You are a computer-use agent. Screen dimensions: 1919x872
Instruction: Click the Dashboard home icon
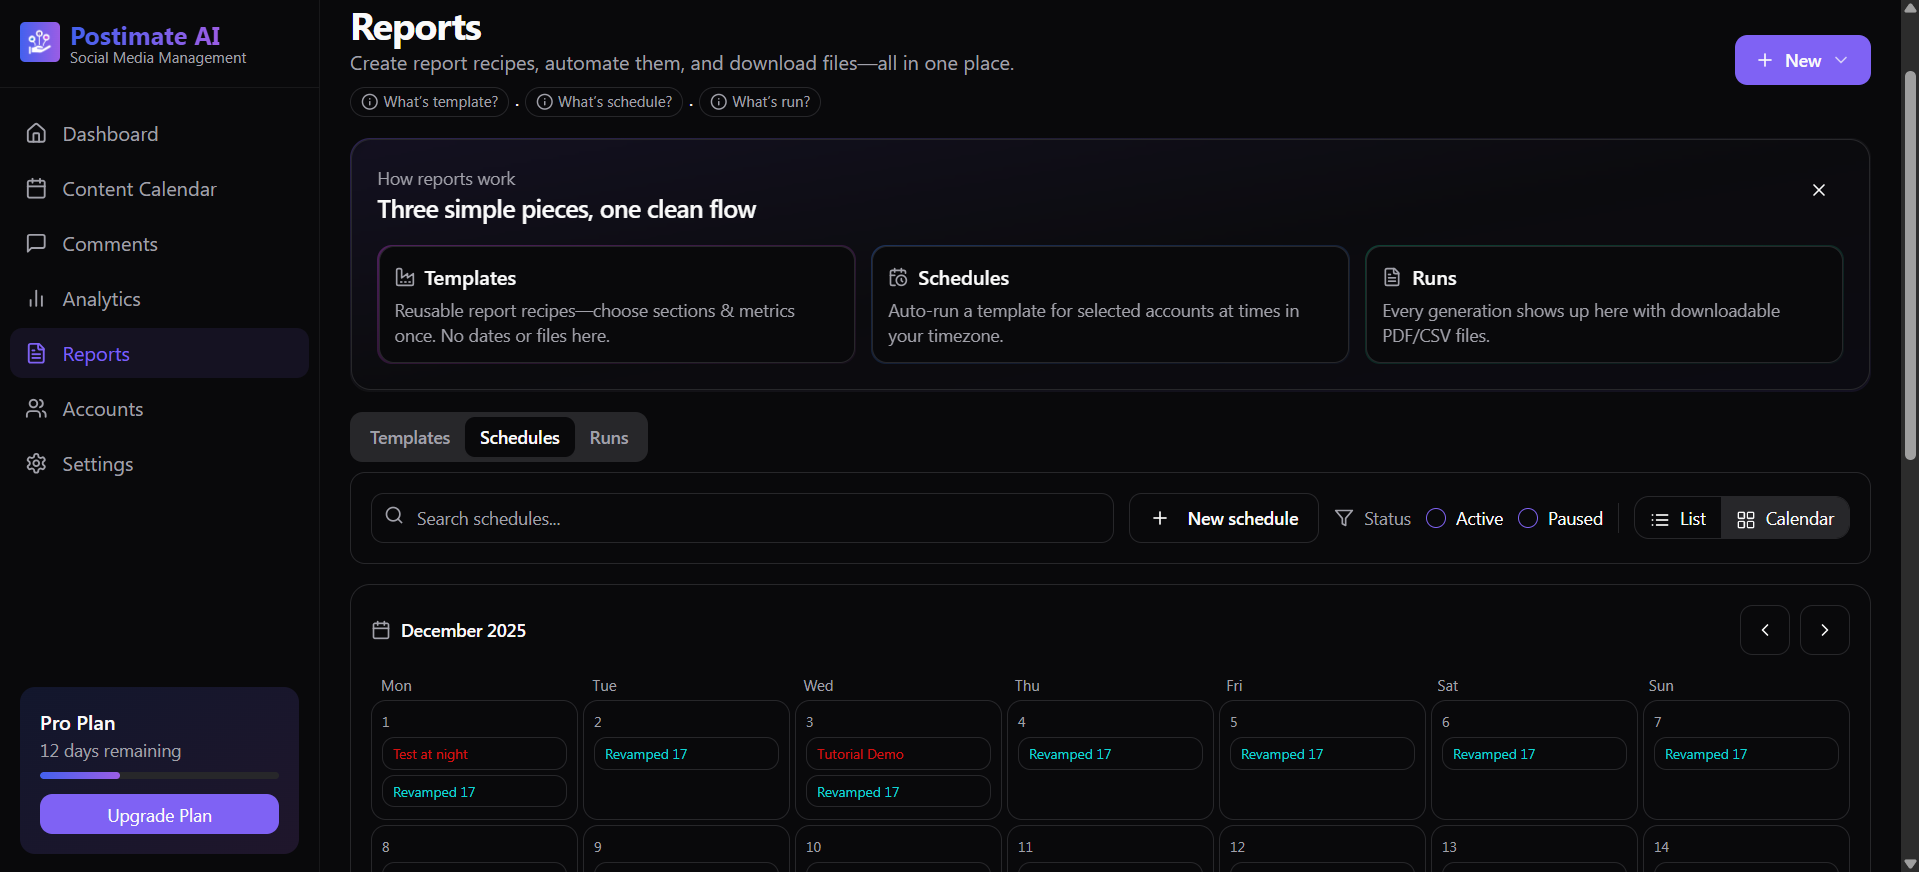[37, 134]
